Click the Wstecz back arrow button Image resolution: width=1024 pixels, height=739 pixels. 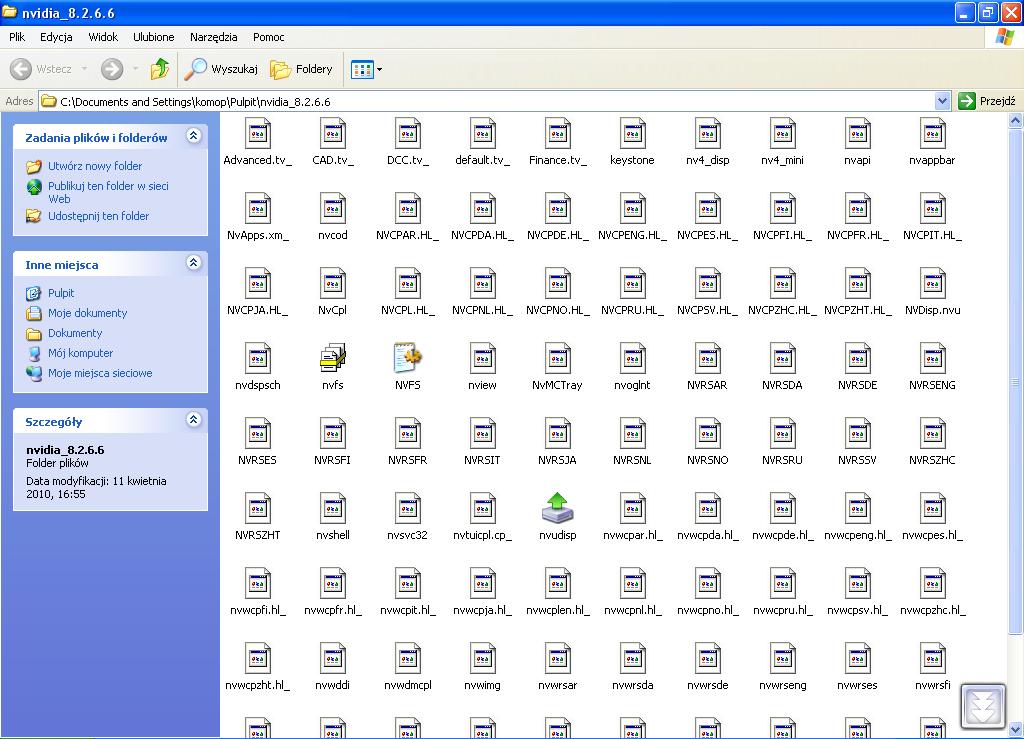40,69
